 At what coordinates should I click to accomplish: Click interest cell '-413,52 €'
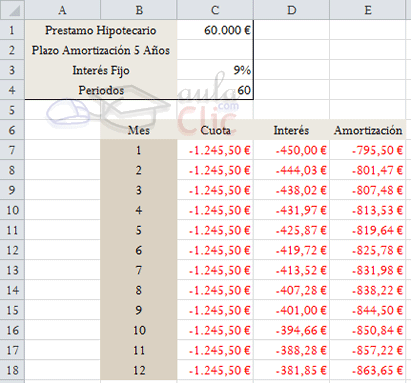click(291, 270)
